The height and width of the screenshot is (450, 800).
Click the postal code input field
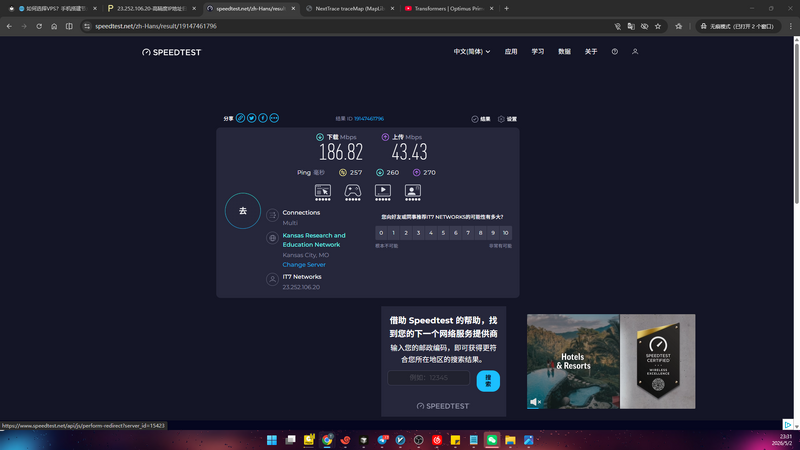pyautogui.click(x=429, y=378)
